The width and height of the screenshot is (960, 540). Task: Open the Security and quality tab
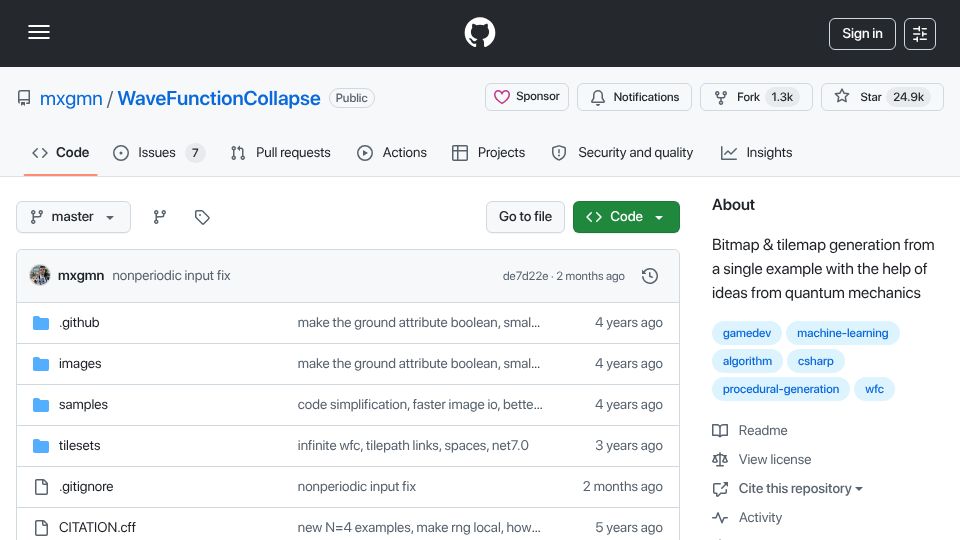coord(622,152)
